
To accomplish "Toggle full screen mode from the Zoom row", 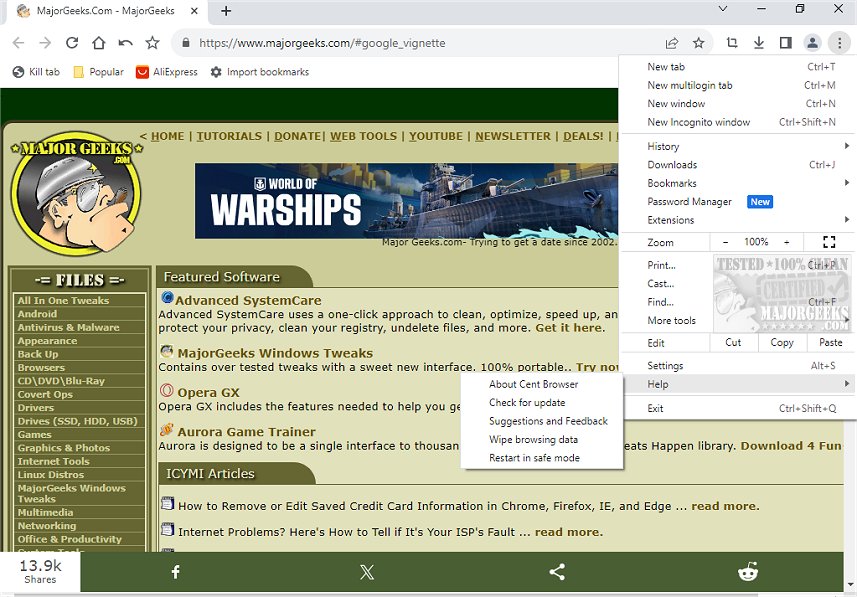I will coord(828,241).
